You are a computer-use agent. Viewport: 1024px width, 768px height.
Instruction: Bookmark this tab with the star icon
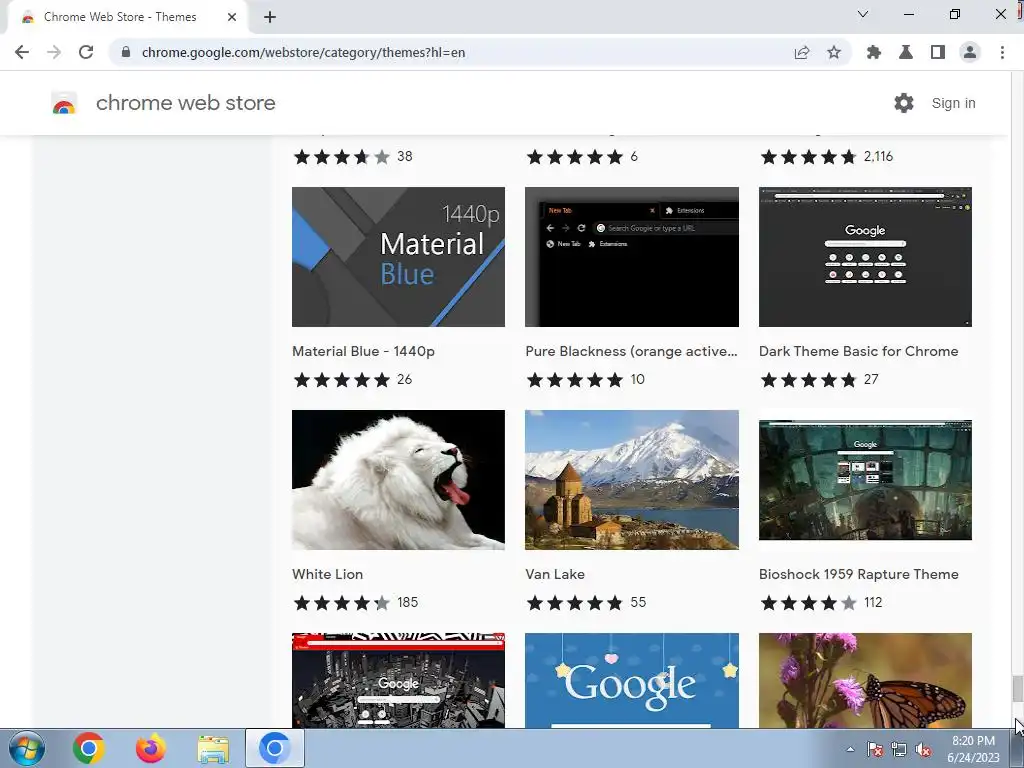(834, 52)
